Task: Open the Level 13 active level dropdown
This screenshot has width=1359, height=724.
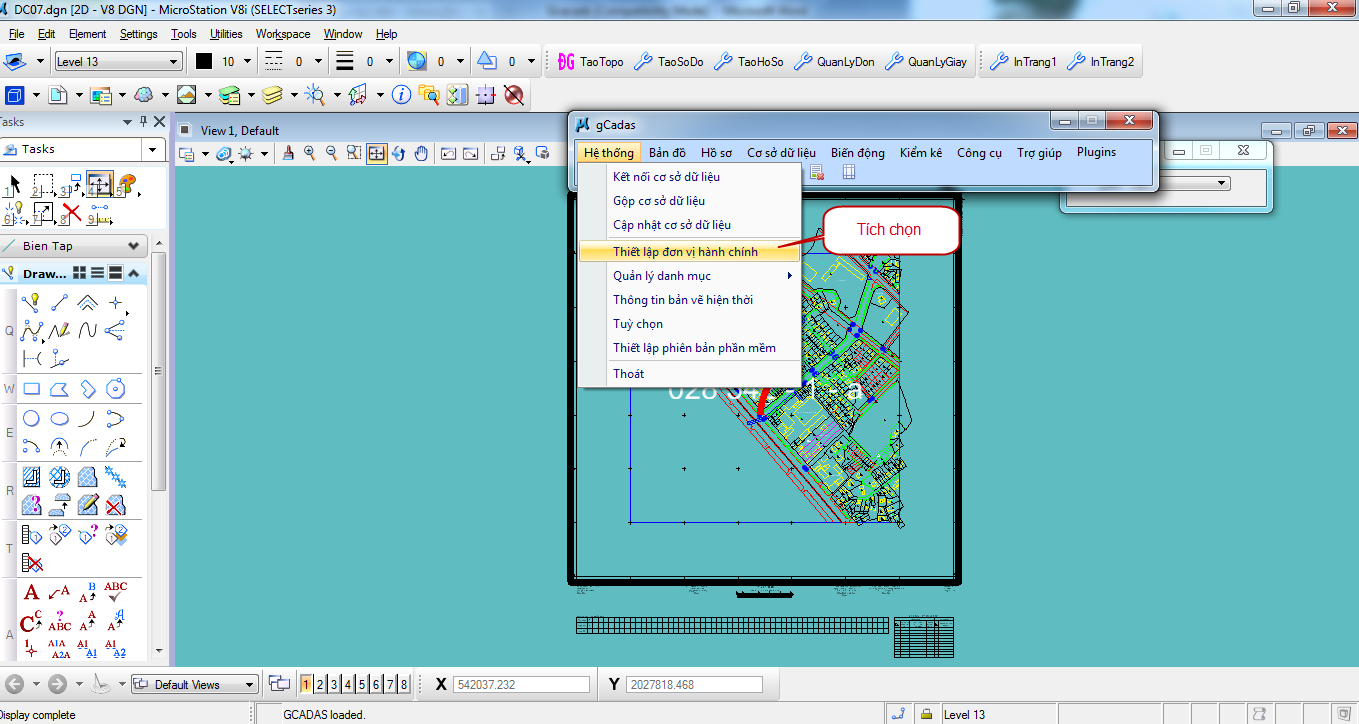Action: (x=118, y=62)
